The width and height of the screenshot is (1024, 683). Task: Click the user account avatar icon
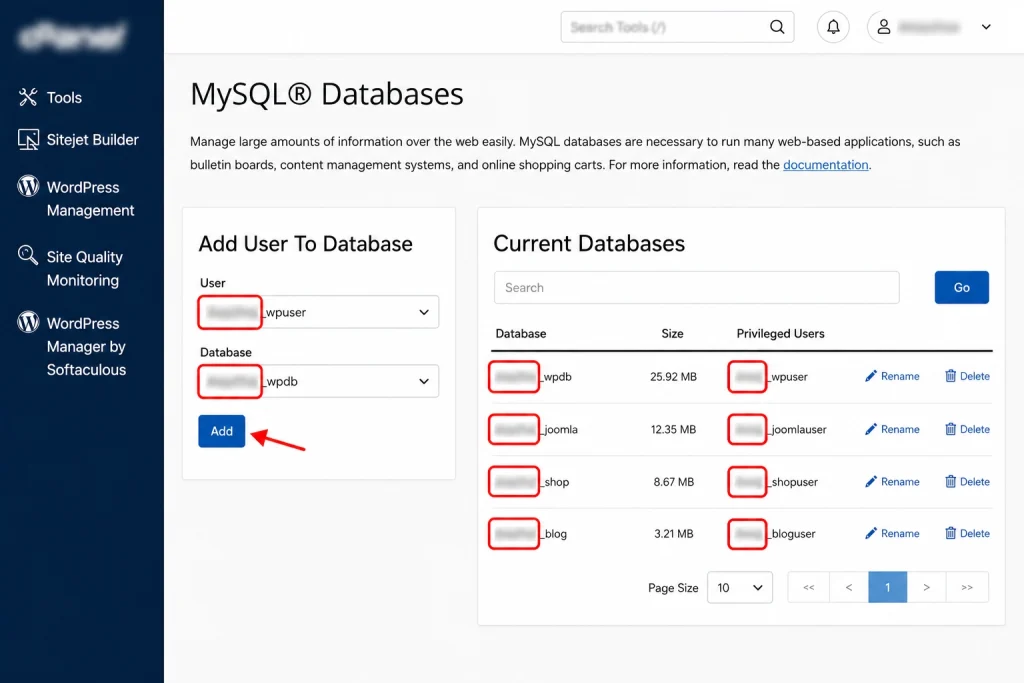pyautogui.click(x=884, y=27)
